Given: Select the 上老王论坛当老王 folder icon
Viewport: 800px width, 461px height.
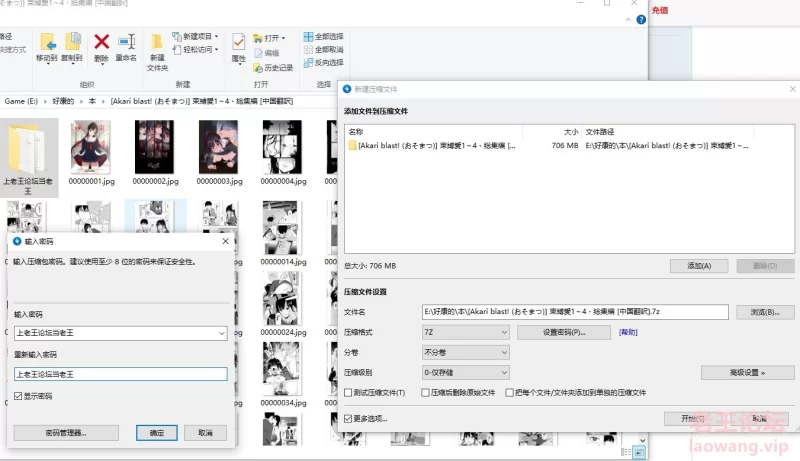Looking at the screenshot, I should click(x=28, y=157).
